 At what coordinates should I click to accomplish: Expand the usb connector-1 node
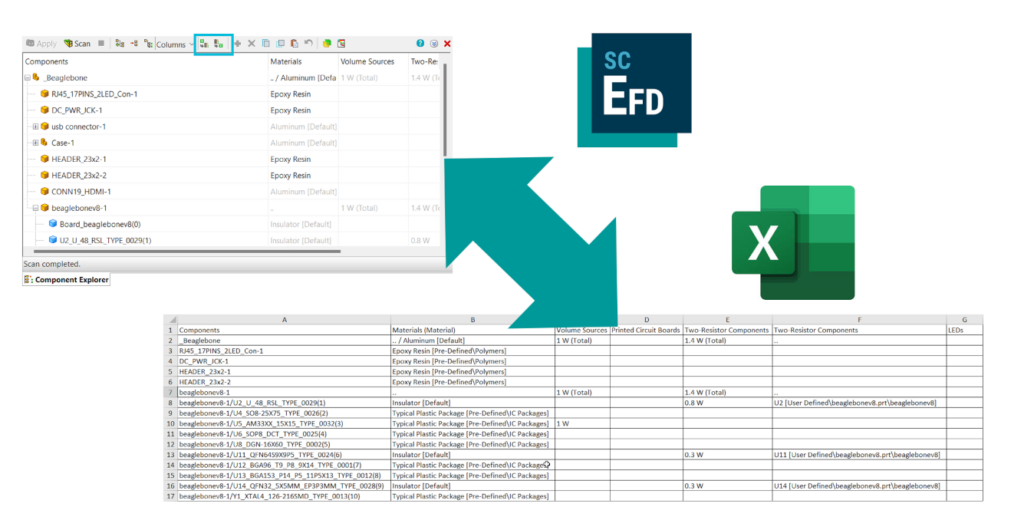36,127
